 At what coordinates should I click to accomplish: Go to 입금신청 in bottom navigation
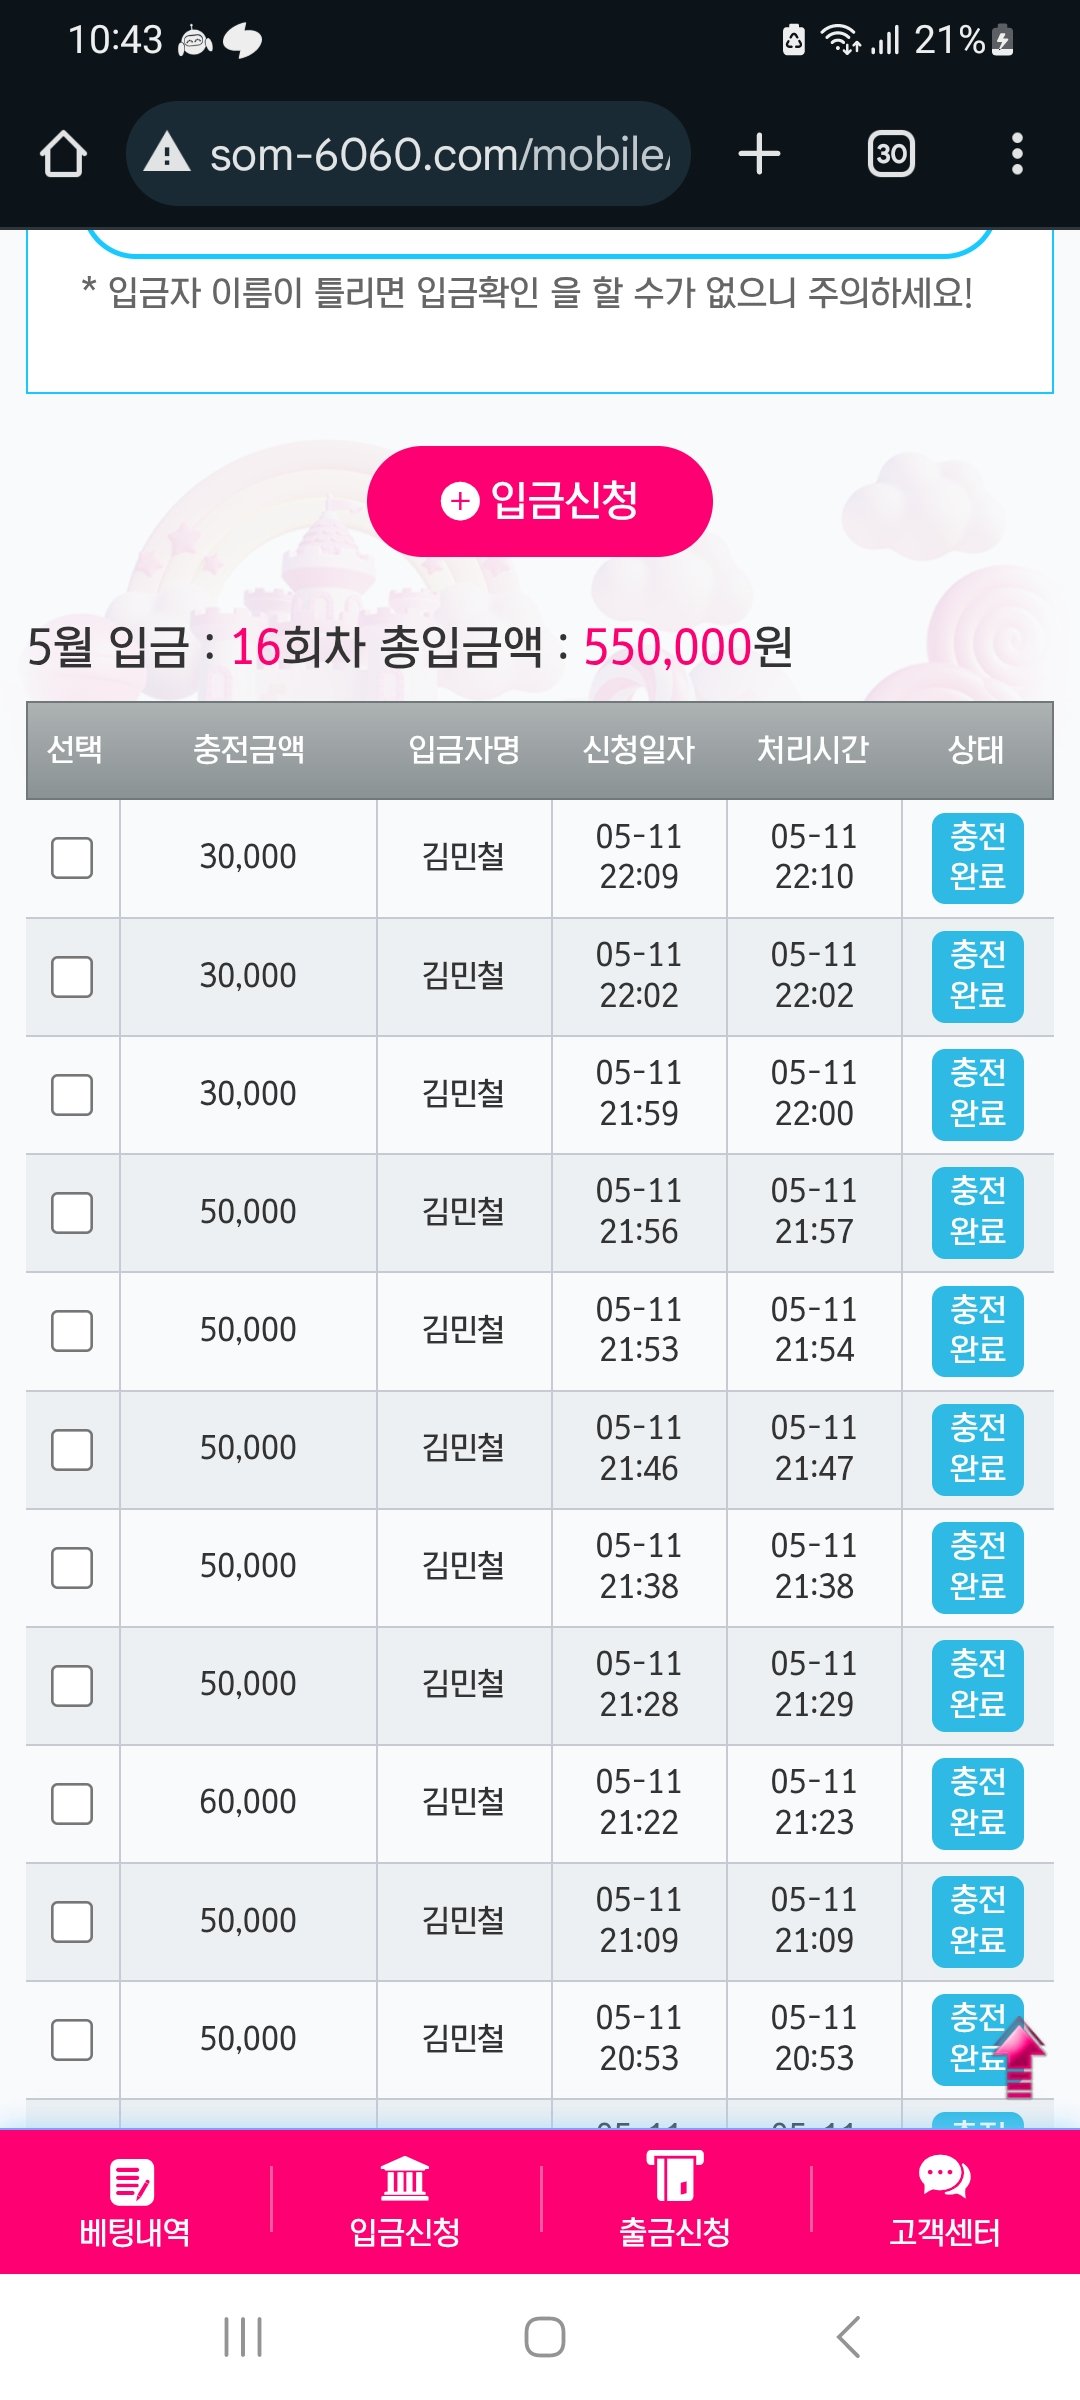coord(405,2202)
